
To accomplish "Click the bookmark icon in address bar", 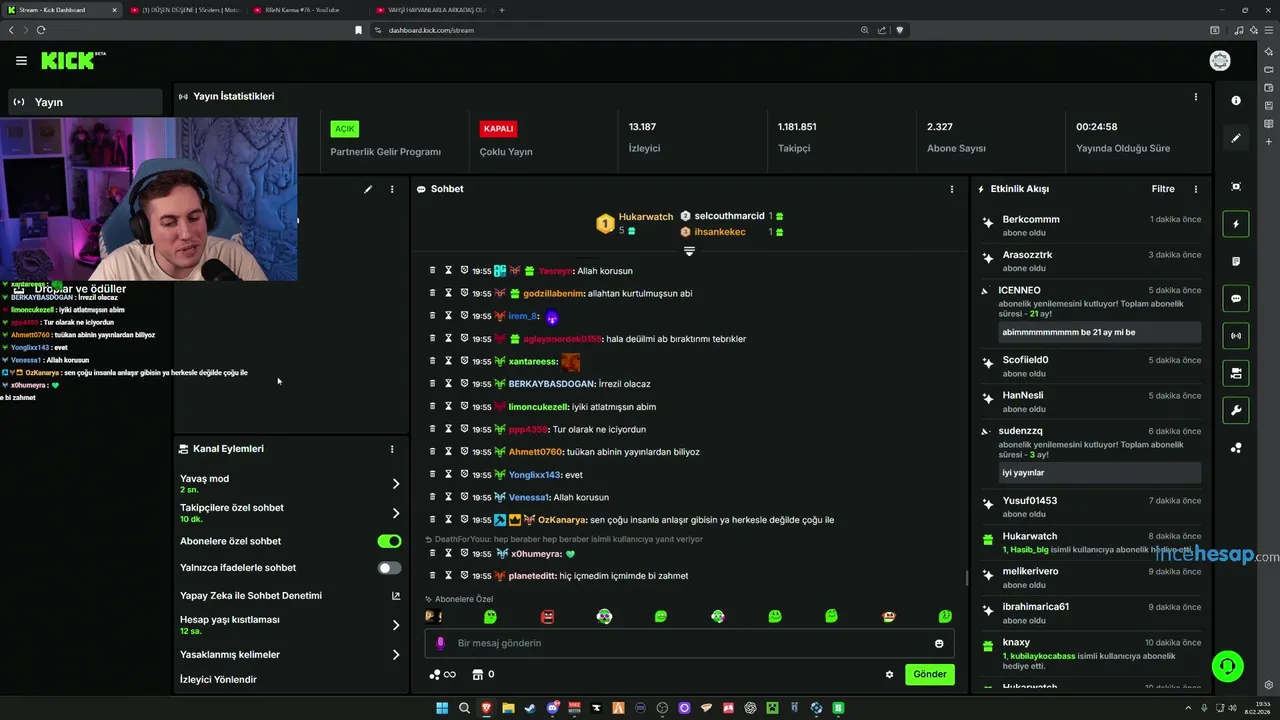I will click(x=358, y=30).
